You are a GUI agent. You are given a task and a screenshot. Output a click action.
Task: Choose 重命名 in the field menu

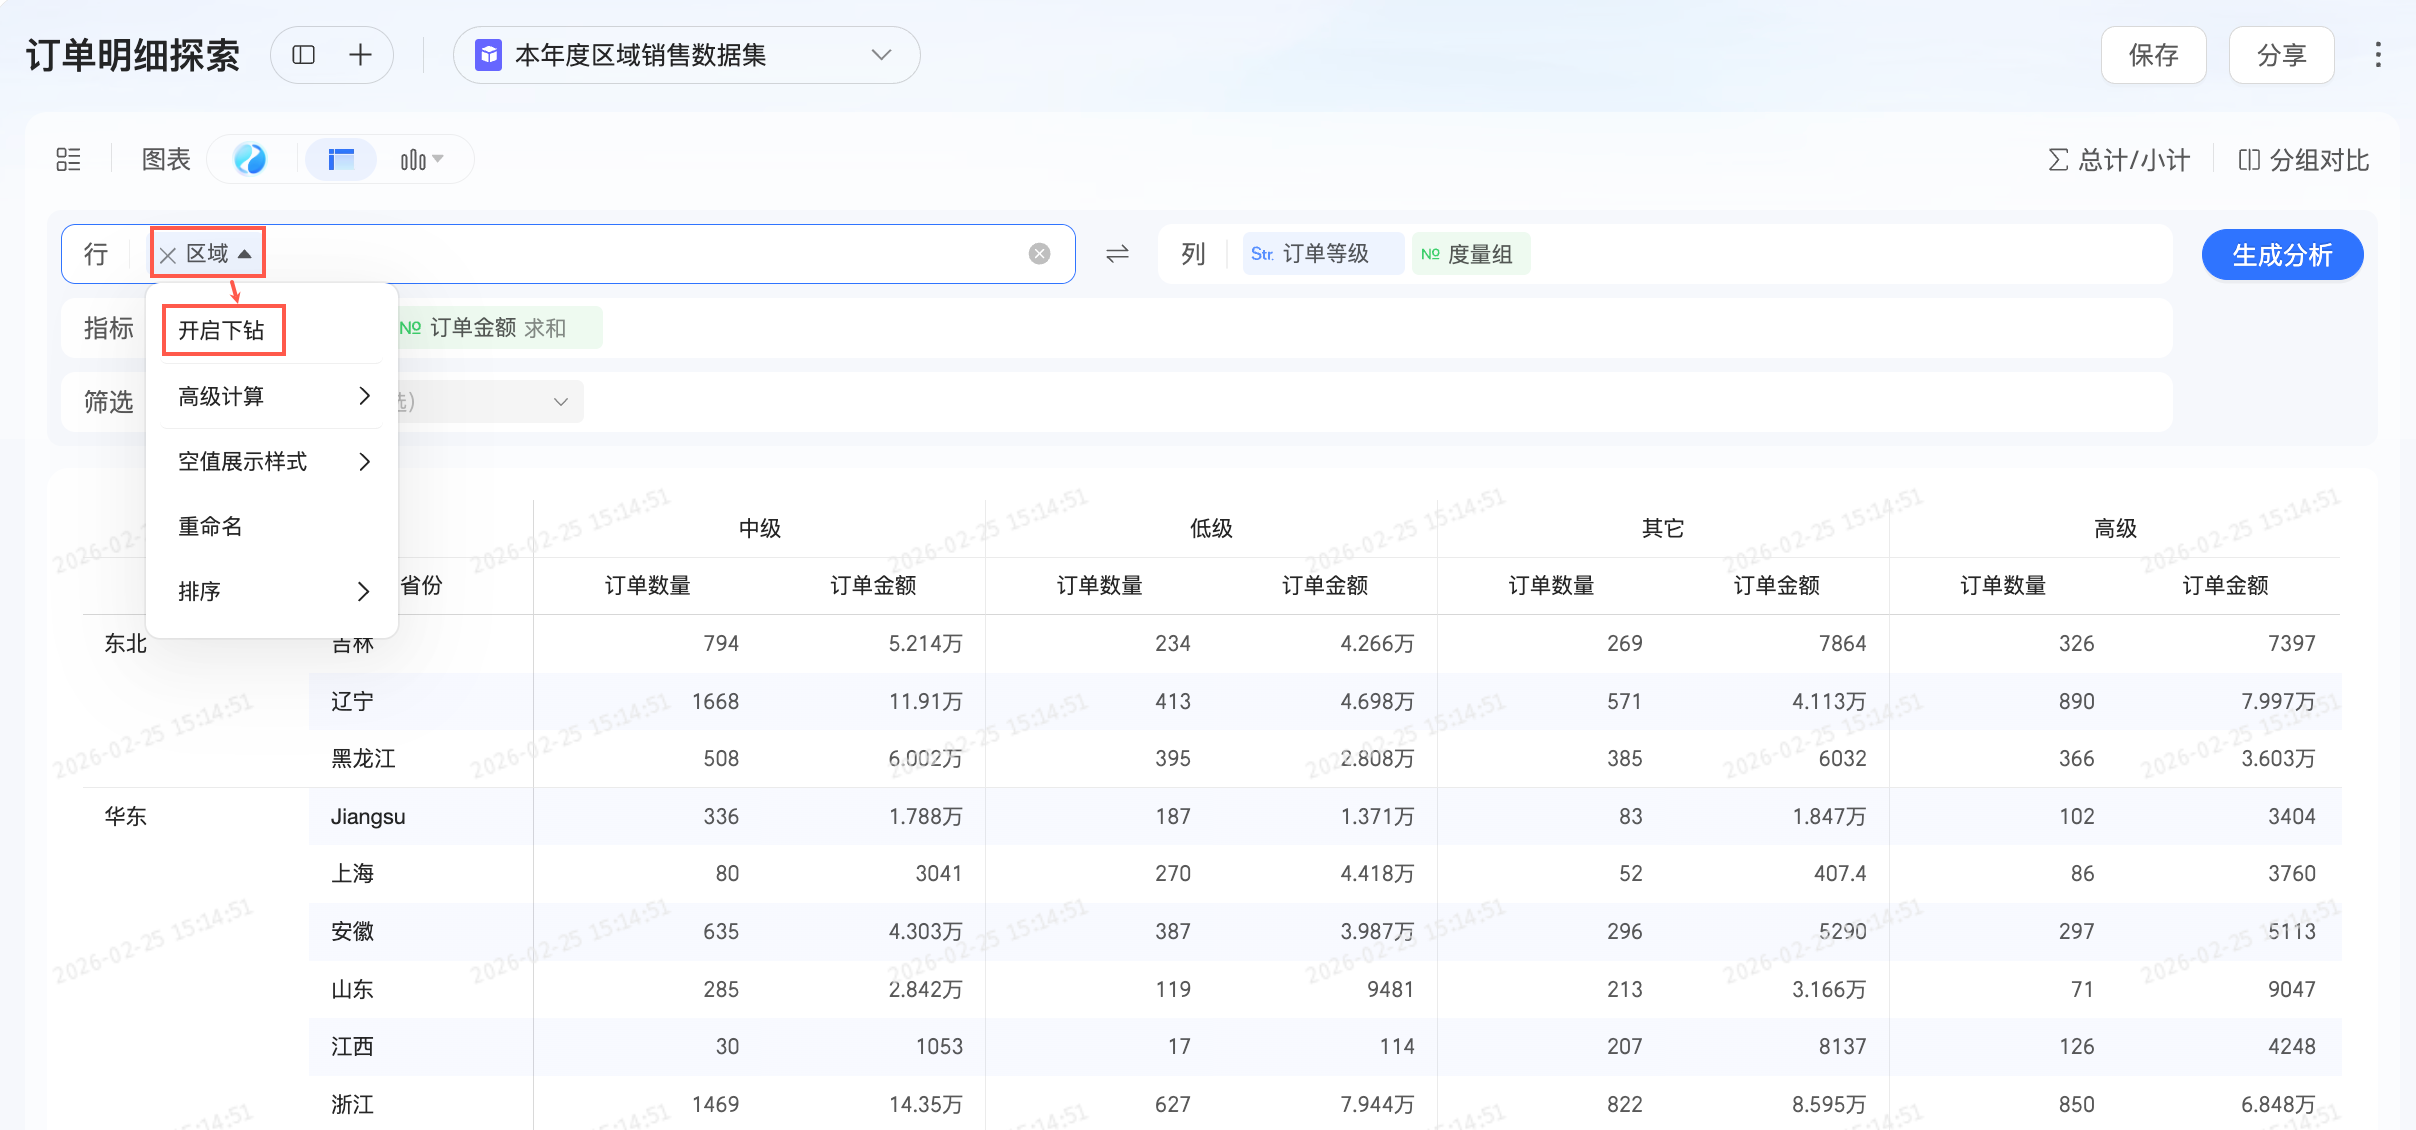tap(211, 526)
